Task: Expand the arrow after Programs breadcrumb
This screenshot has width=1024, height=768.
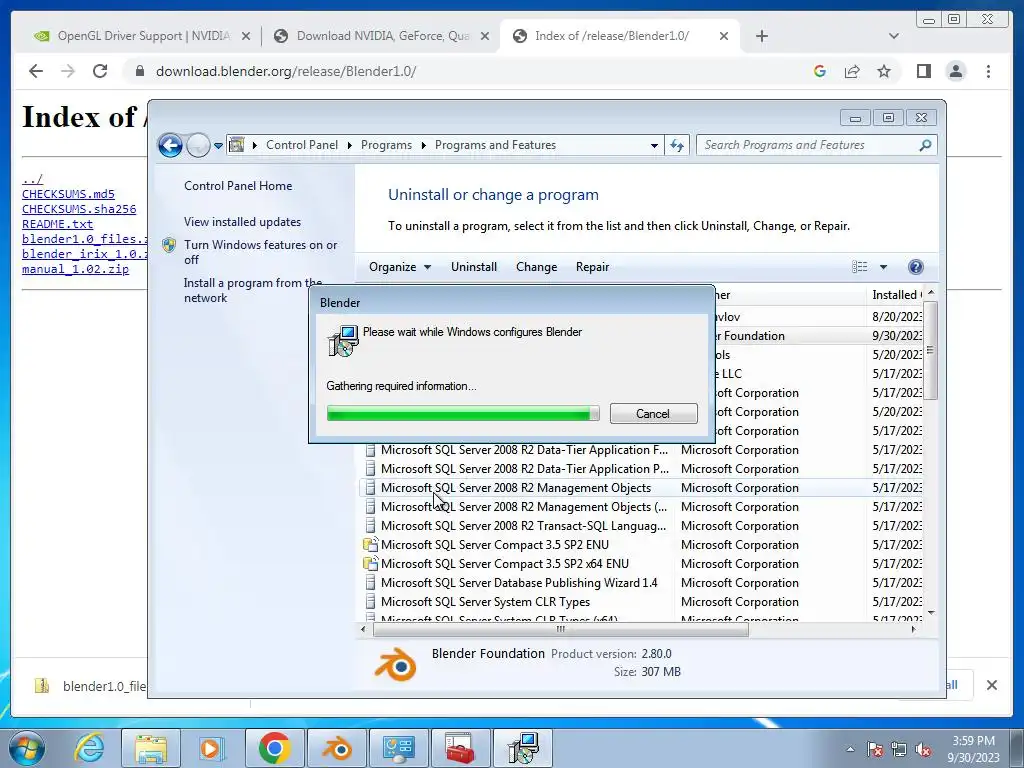Action: [423, 145]
